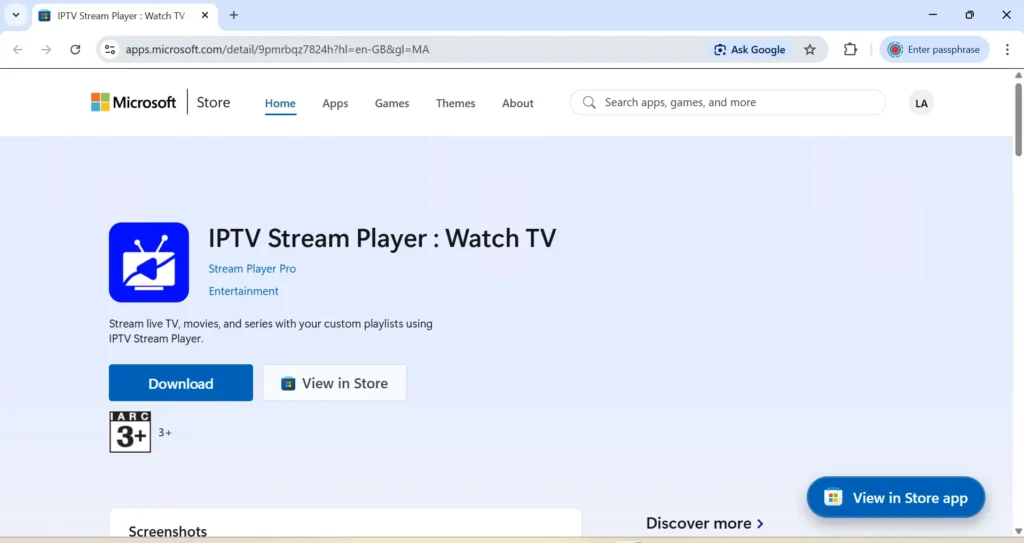Select the IPTV Stream Player browser tab
1024x543 pixels.
pyautogui.click(x=124, y=15)
